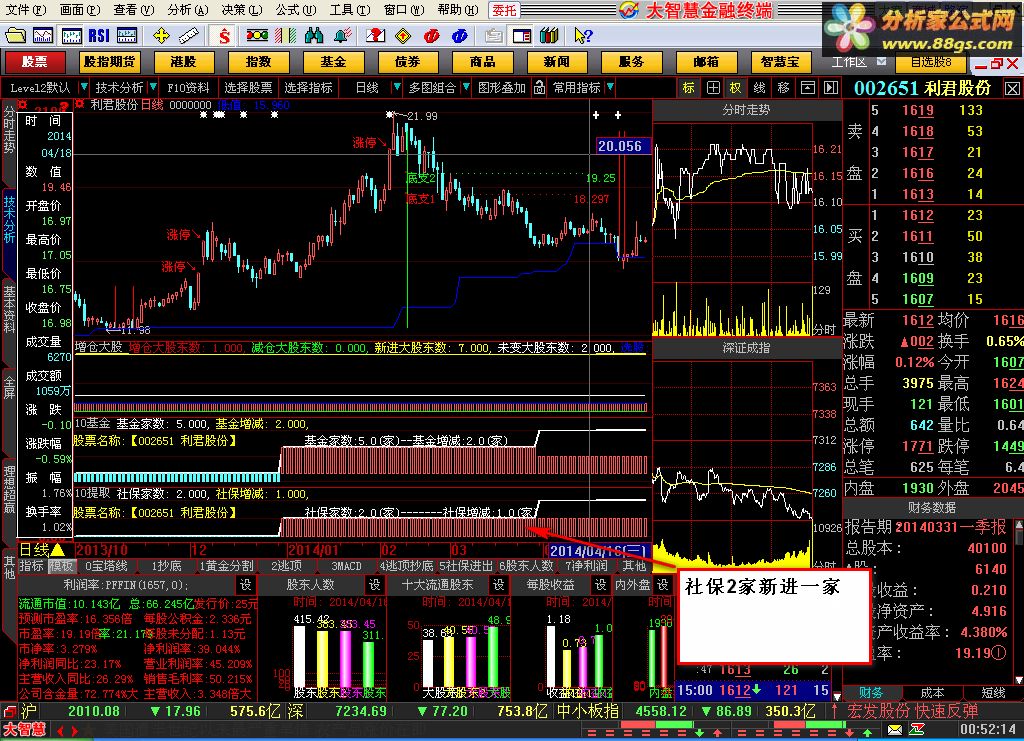Open 基本资料 side tab

(x=9, y=308)
